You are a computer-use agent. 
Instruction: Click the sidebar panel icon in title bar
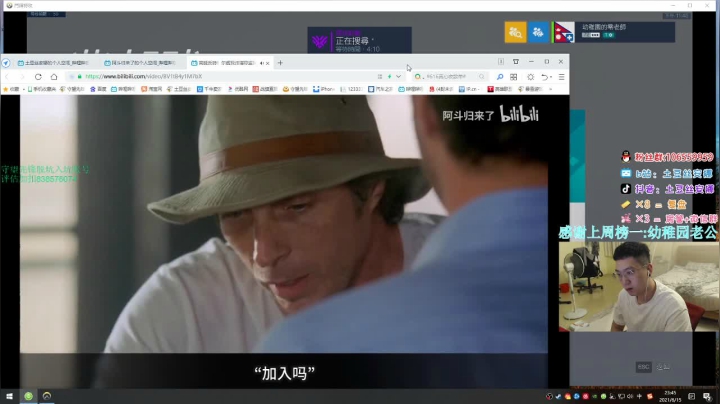click(501, 62)
